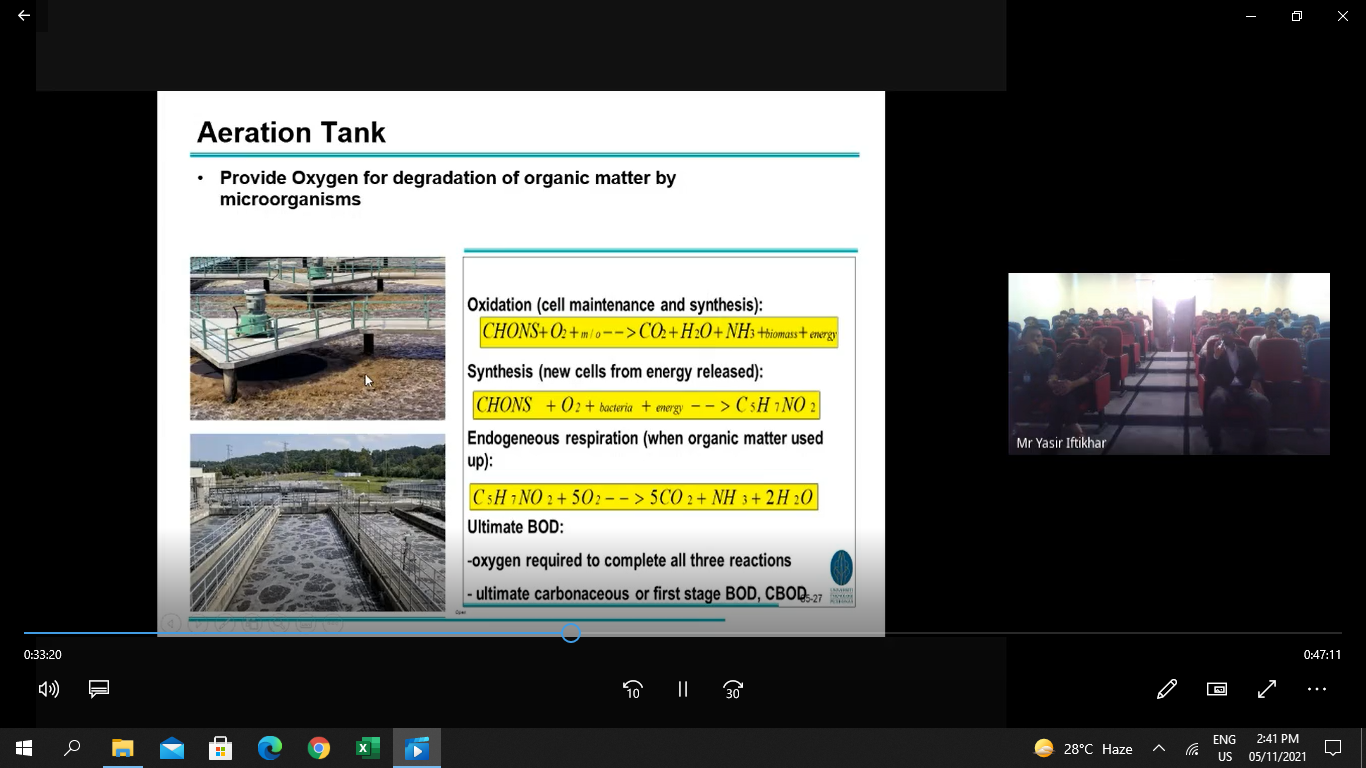Enter full screen mode
The height and width of the screenshot is (768, 1366).
tap(1267, 689)
